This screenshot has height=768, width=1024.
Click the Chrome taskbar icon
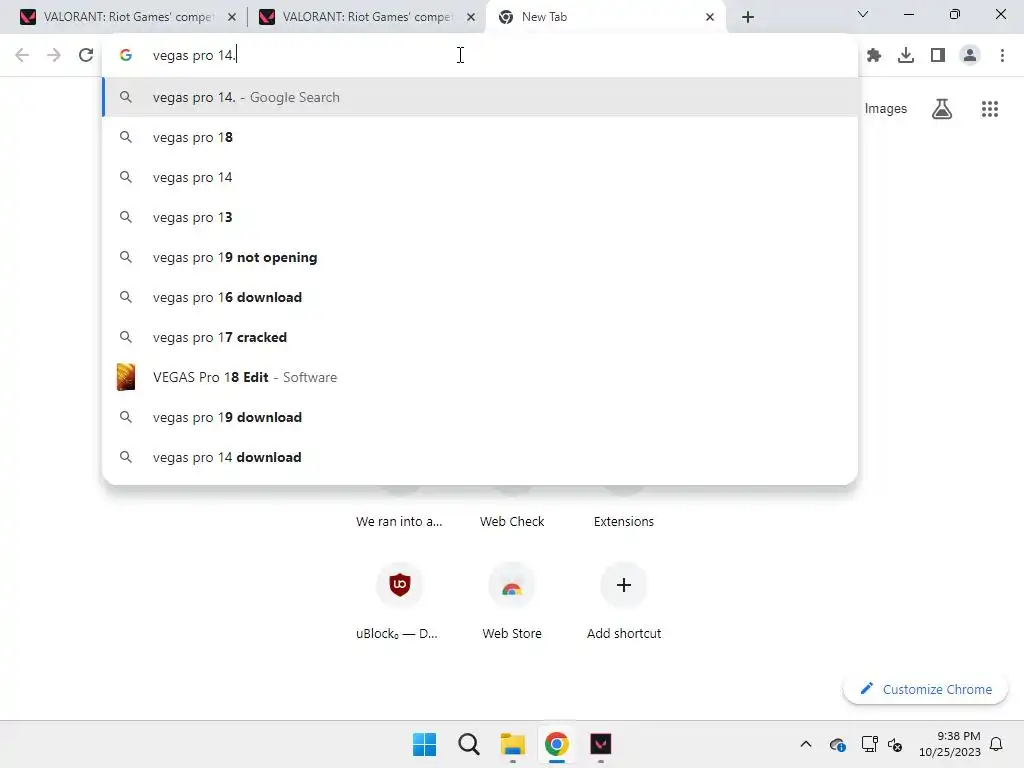[556, 744]
